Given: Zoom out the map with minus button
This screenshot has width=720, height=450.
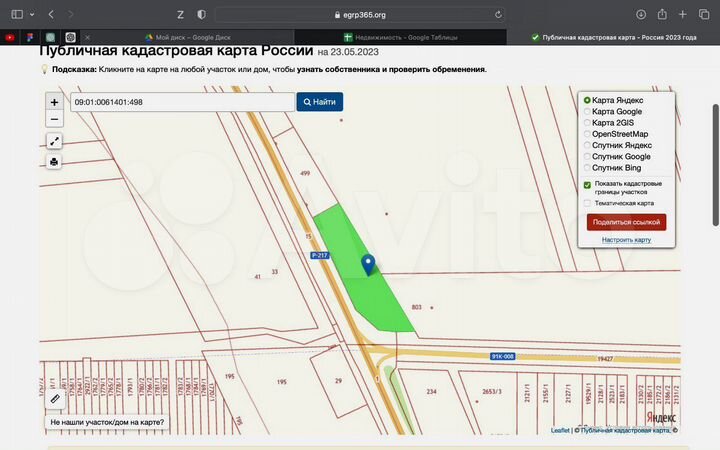Looking at the screenshot, I should pyautogui.click(x=54, y=119).
